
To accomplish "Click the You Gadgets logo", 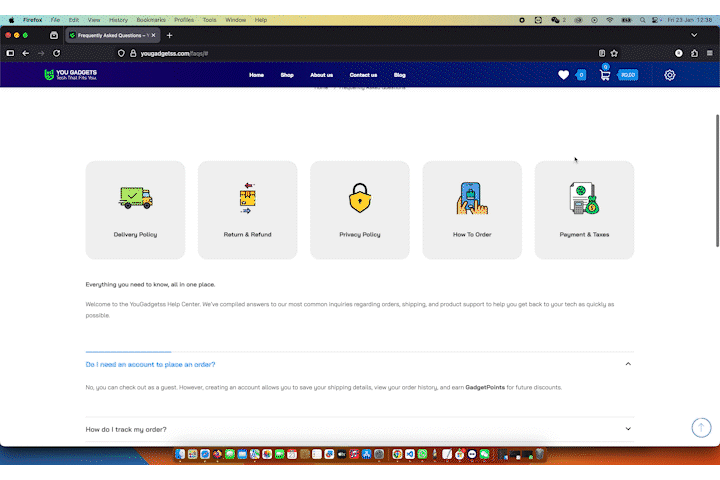I will coord(71,75).
